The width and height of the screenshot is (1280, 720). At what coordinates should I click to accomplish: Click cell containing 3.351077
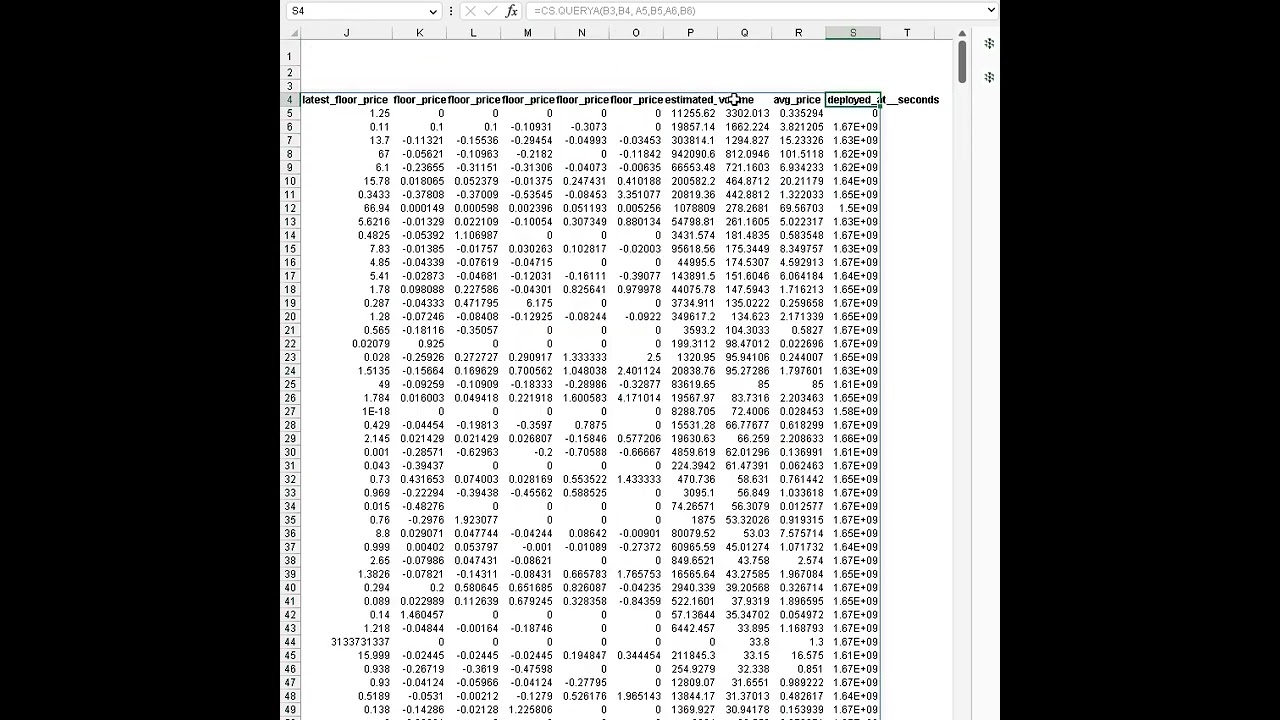pos(635,195)
